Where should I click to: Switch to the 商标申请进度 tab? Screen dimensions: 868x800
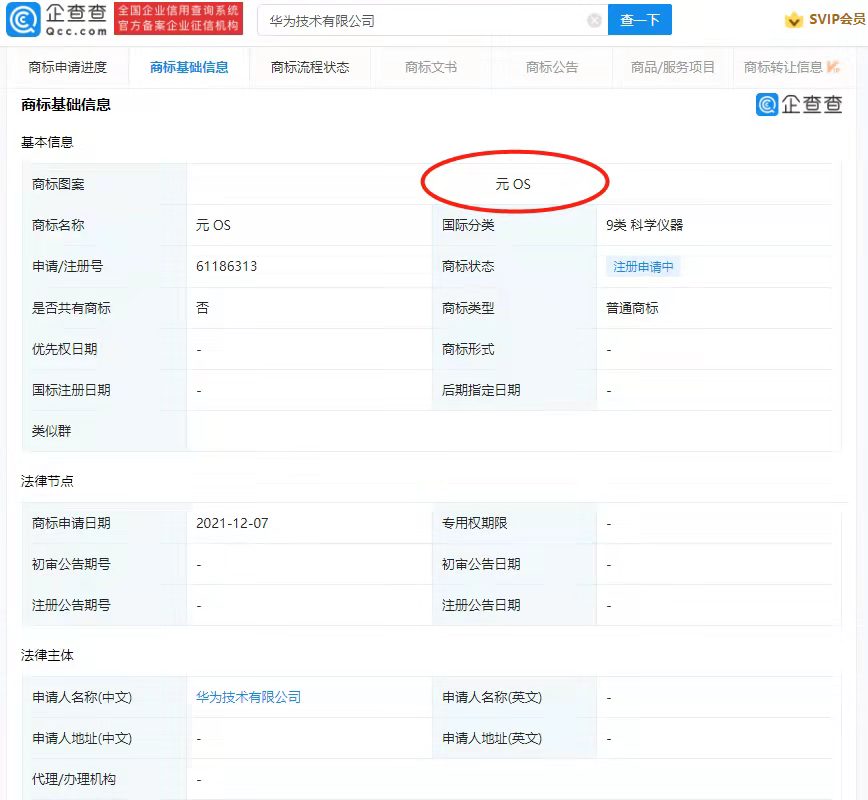pyautogui.click(x=68, y=68)
